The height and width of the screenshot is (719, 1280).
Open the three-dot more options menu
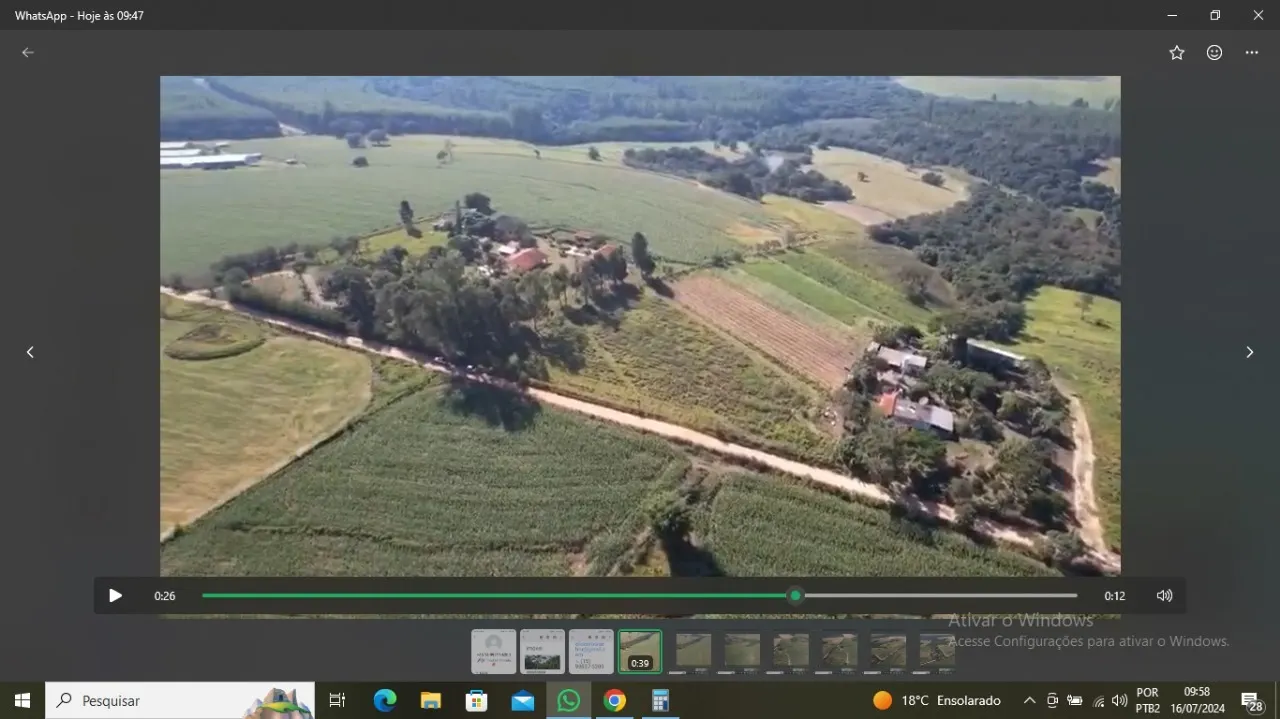tap(1252, 53)
